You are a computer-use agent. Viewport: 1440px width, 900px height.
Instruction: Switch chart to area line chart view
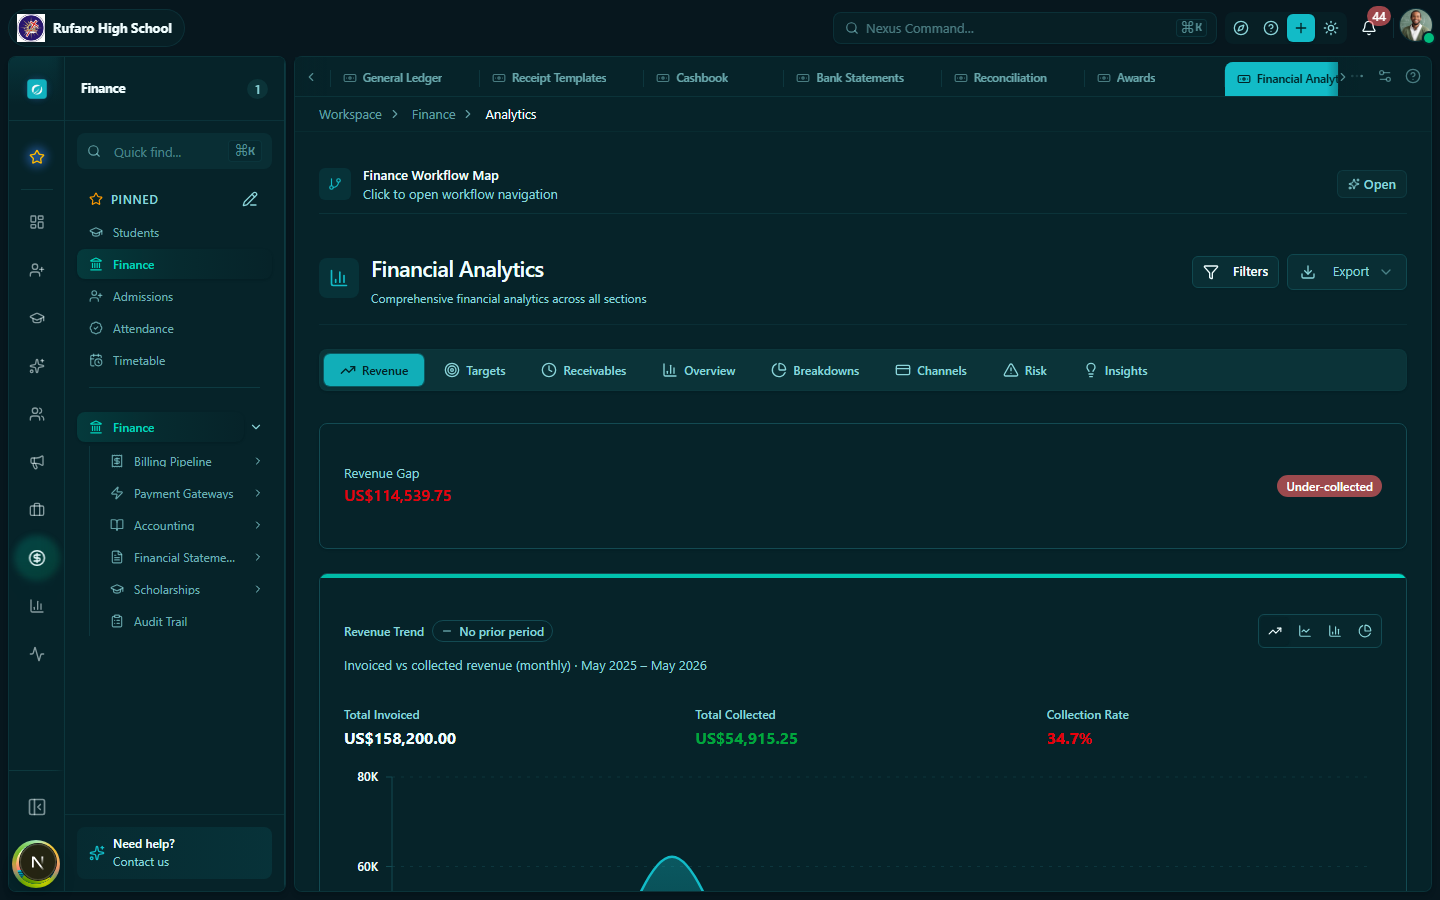1305,631
